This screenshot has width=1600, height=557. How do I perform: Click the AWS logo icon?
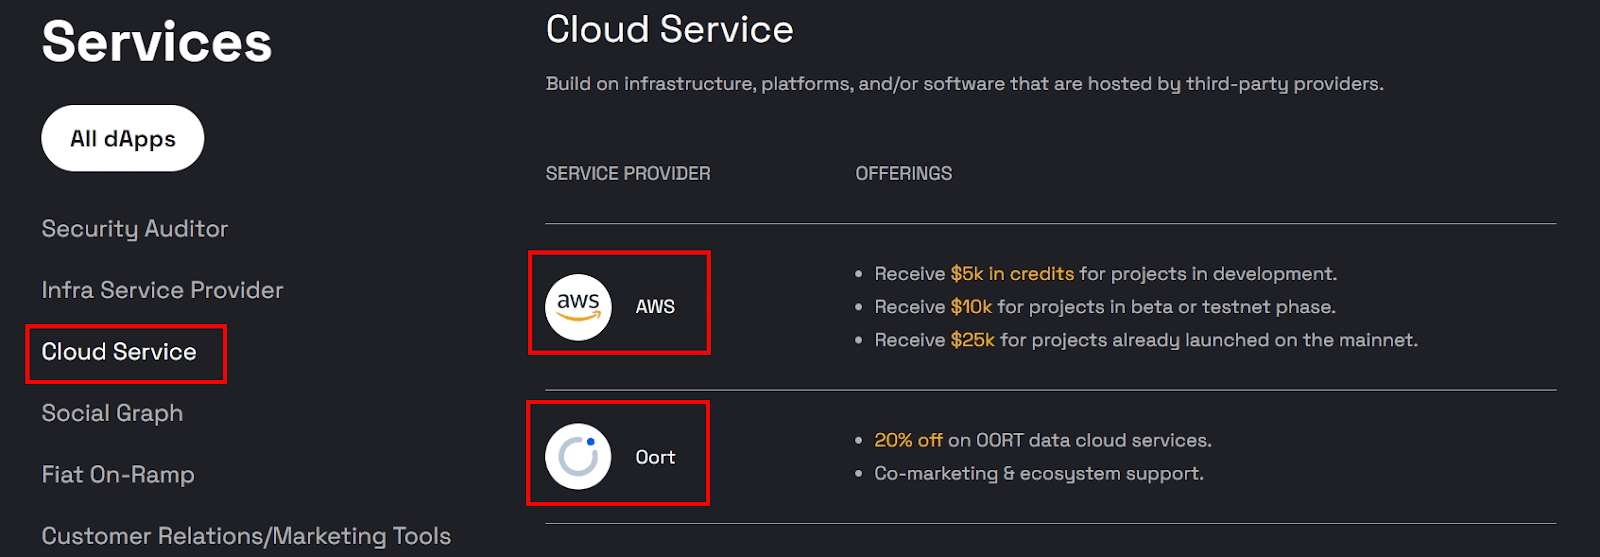[578, 307]
